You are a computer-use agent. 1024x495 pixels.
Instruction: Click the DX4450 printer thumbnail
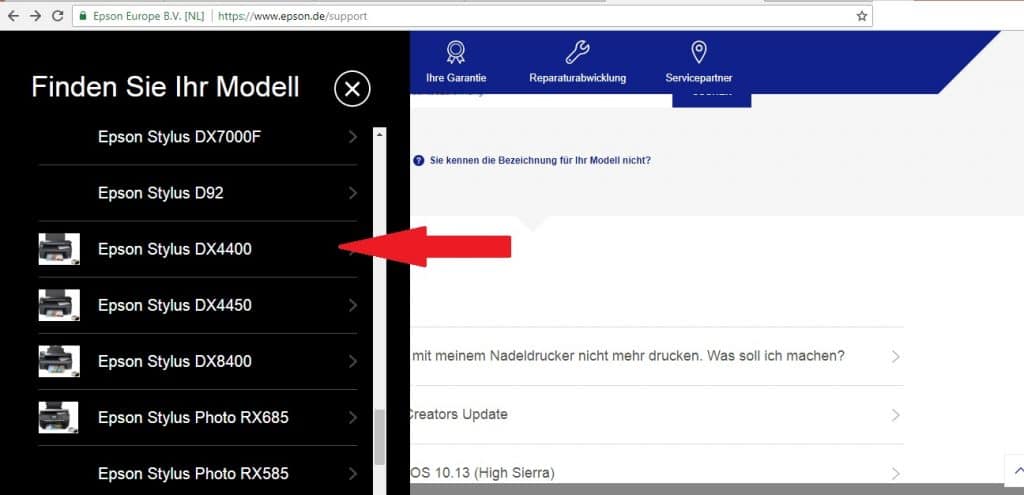click(59, 305)
